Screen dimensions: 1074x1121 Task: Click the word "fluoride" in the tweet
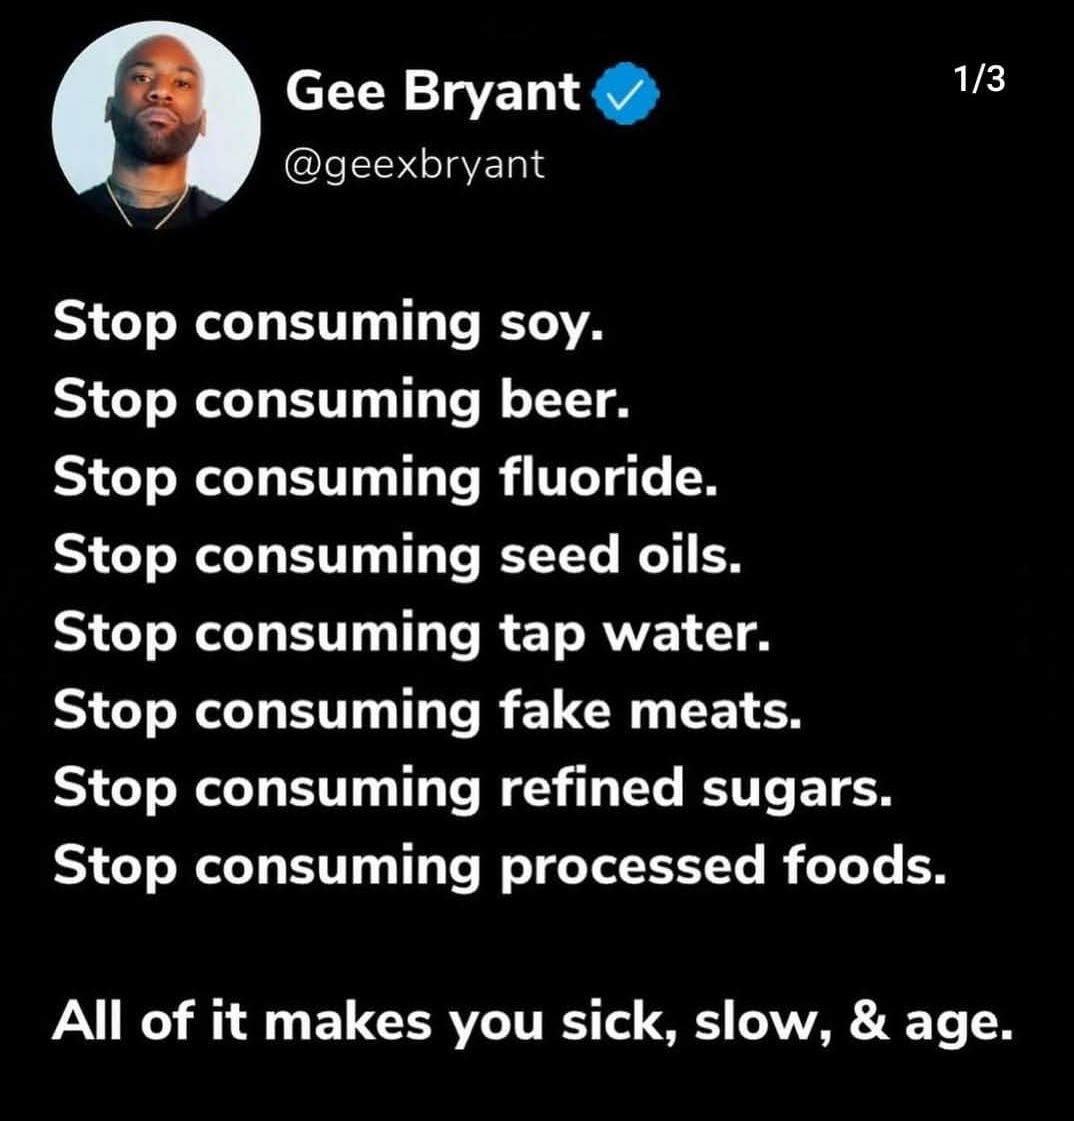[x=607, y=478]
